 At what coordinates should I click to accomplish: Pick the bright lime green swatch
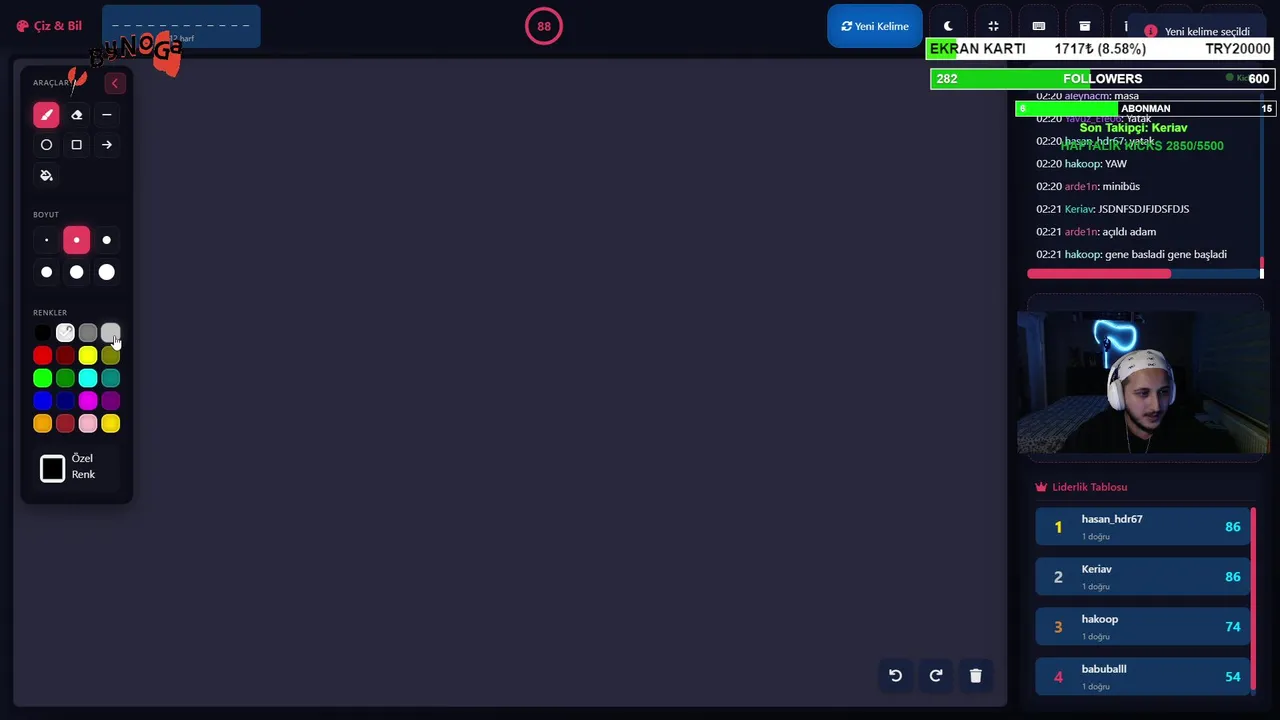[x=42, y=378]
